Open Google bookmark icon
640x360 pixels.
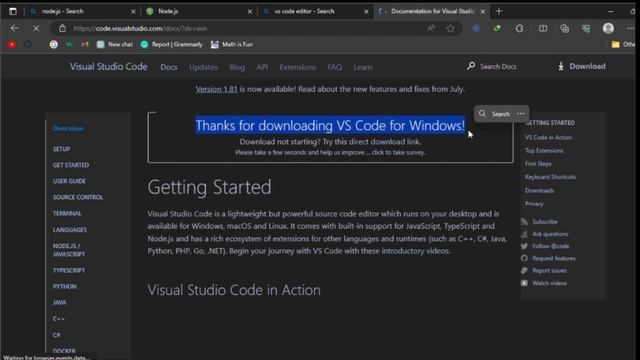[53, 44]
